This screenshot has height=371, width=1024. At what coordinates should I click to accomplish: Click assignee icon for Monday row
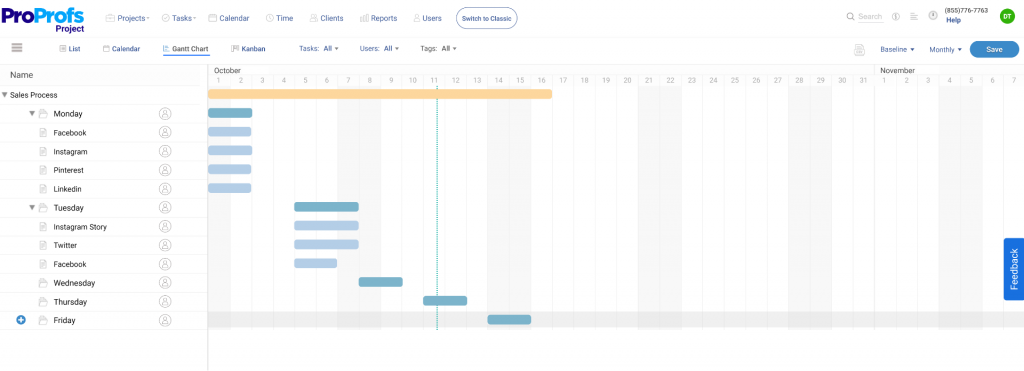(x=165, y=114)
